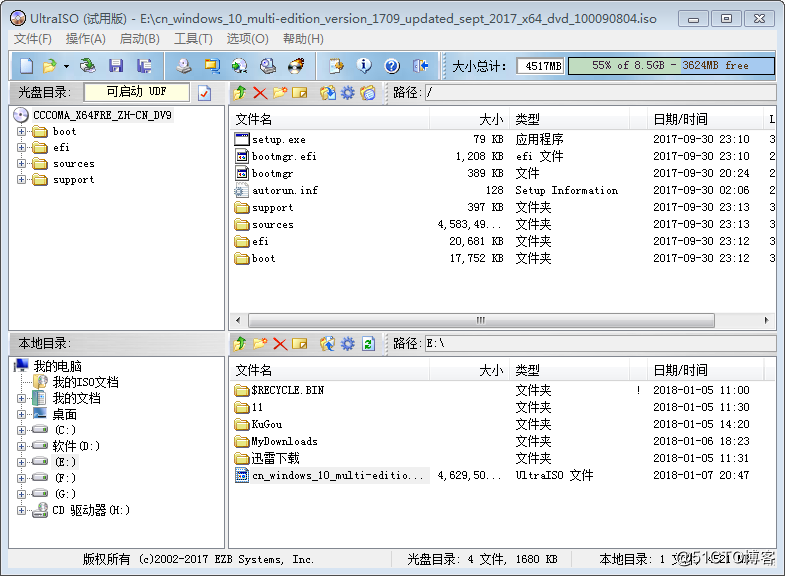Open the 启动(B) menu
The image size is (785, 576).
tap(140, 39)
